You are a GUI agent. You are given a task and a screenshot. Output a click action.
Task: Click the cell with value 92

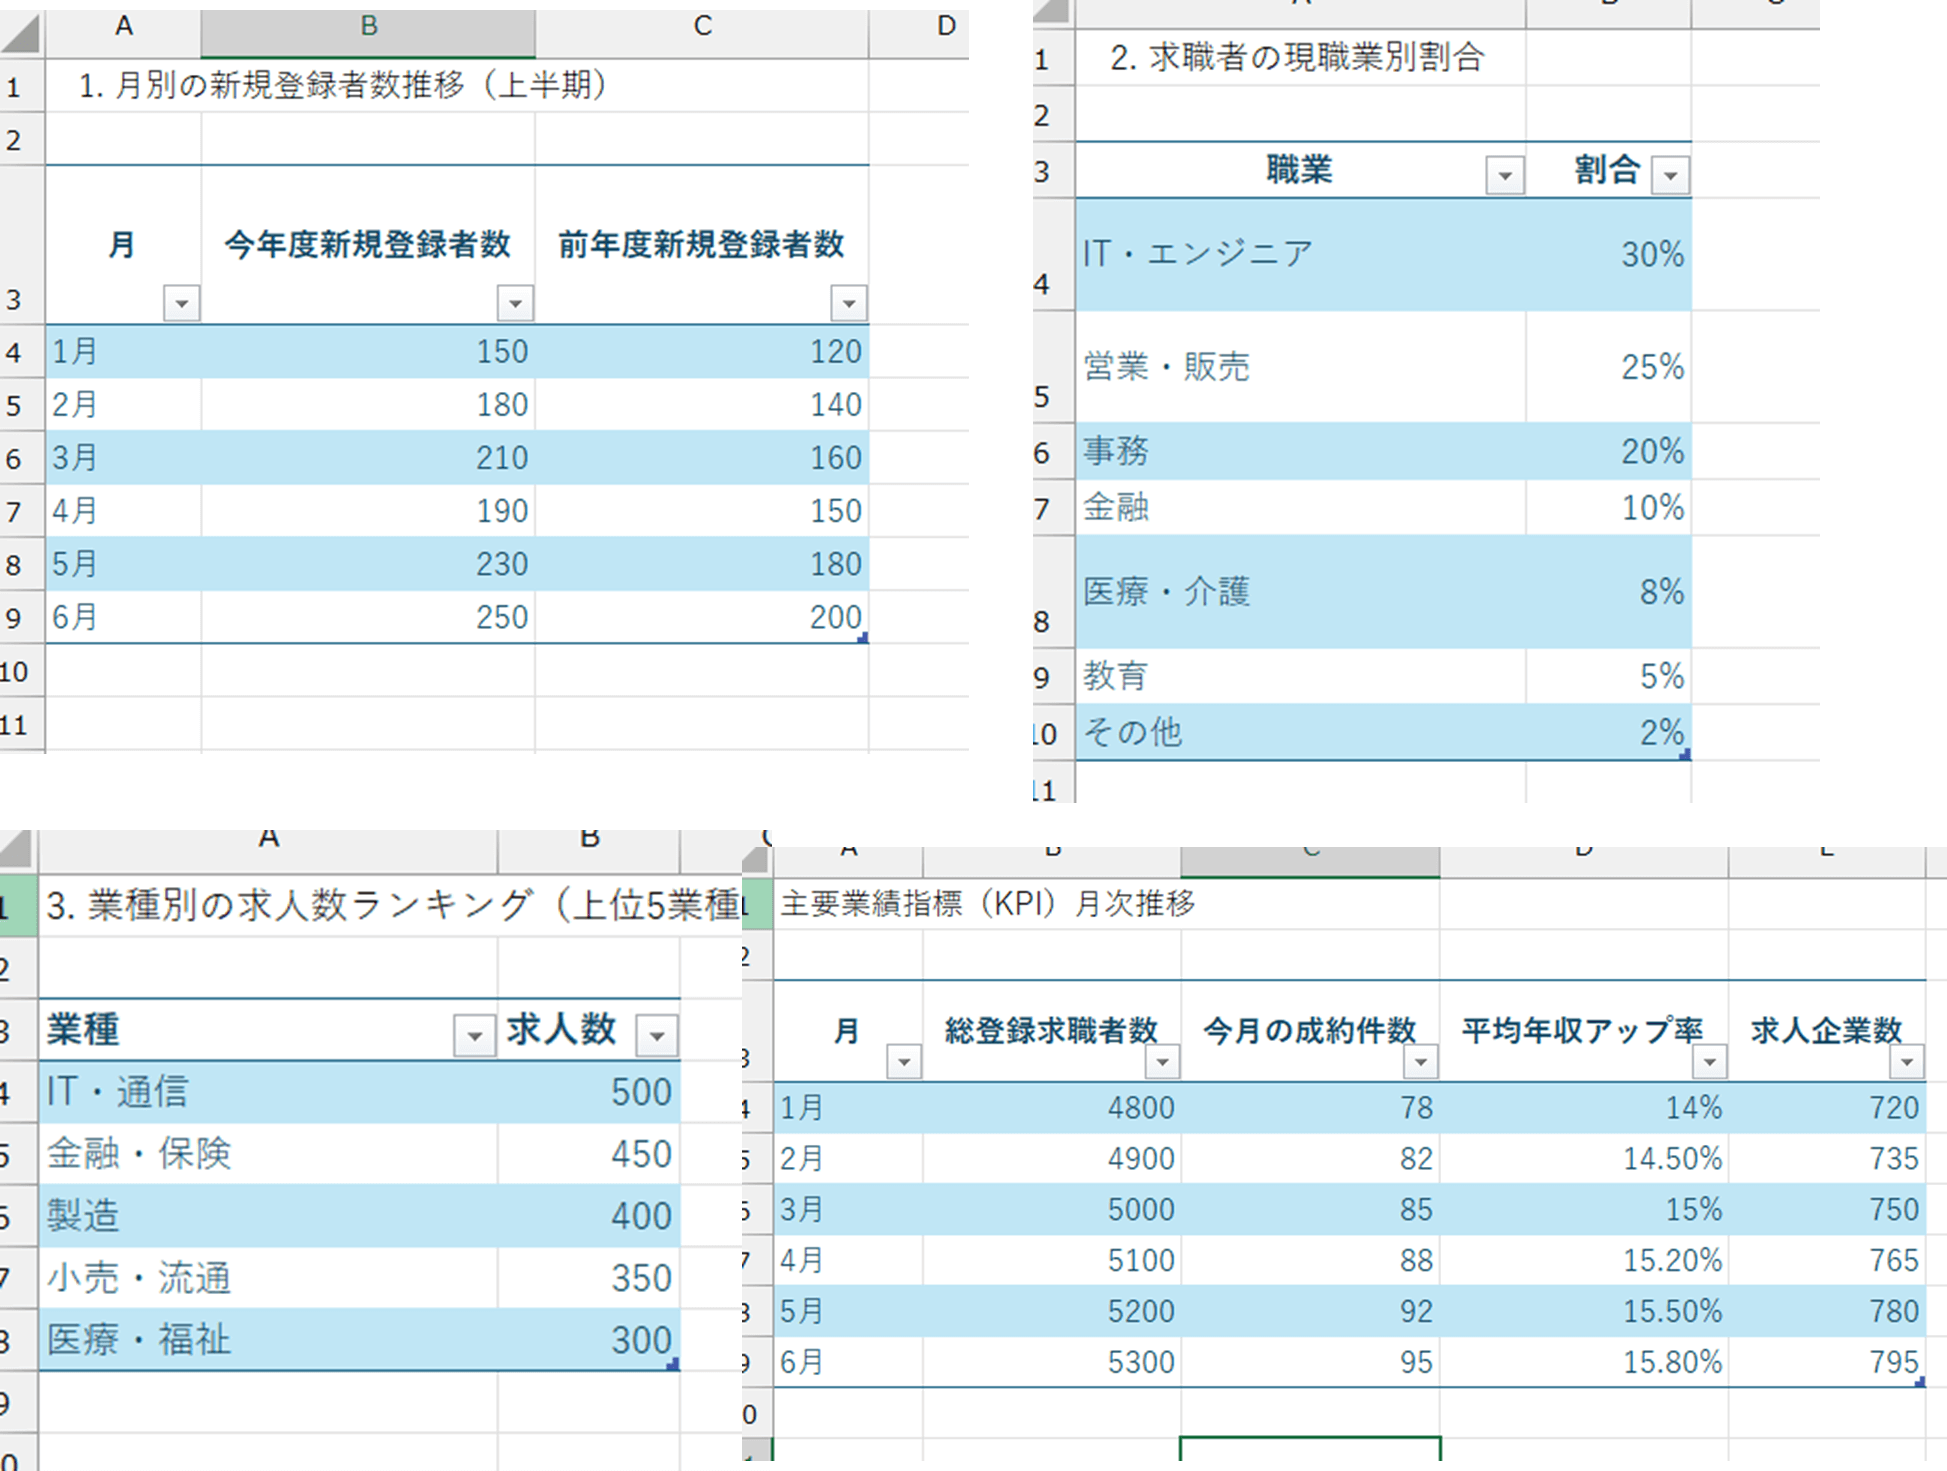tap(1311, 1310)
